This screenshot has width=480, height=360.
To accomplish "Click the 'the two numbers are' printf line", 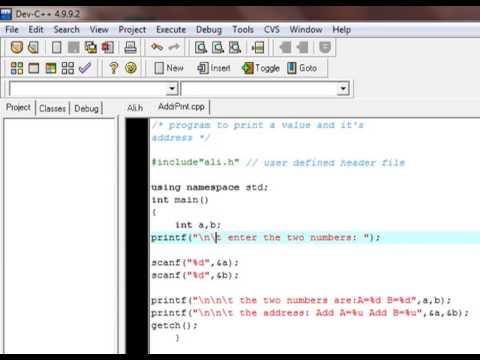I will coord(301,300).
